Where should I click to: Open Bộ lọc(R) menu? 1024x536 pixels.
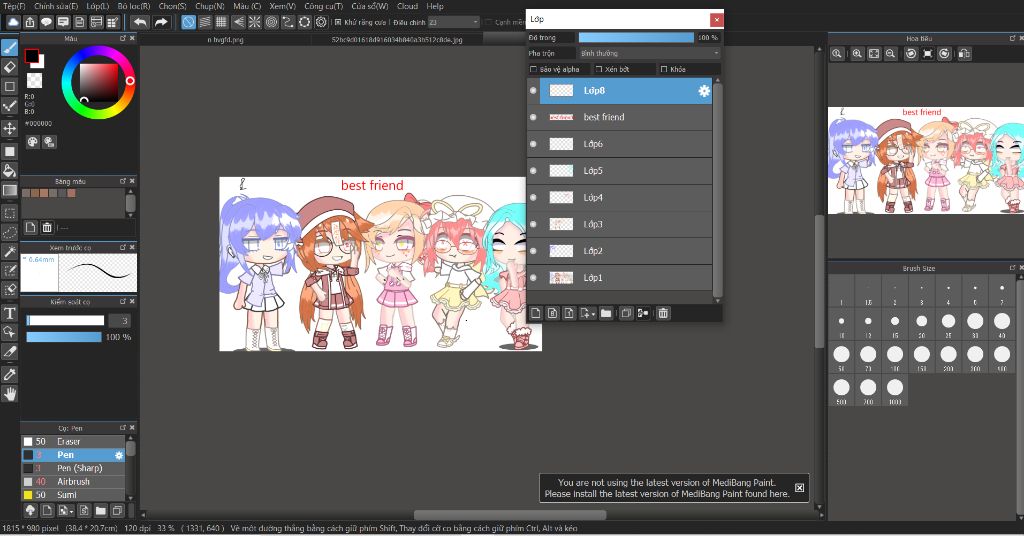pyautogui.click(x=134, y=6)
